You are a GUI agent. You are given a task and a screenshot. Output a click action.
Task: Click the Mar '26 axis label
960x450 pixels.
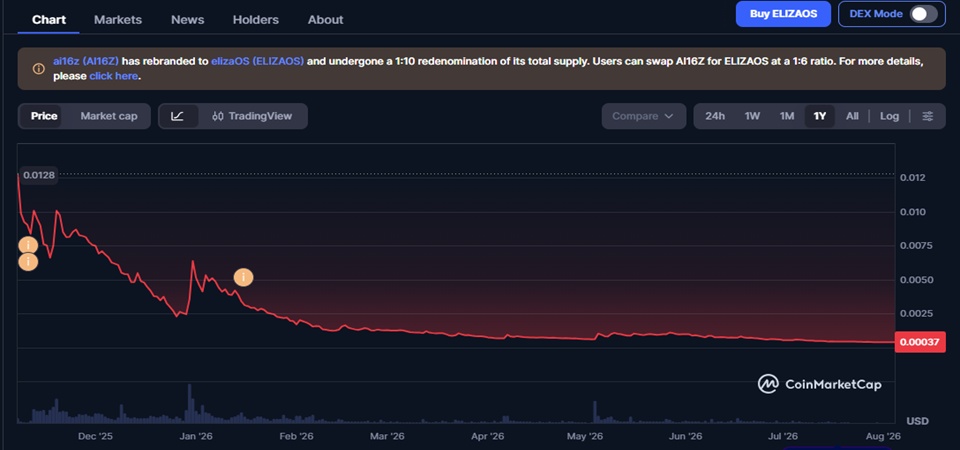(x=388, y=437)
